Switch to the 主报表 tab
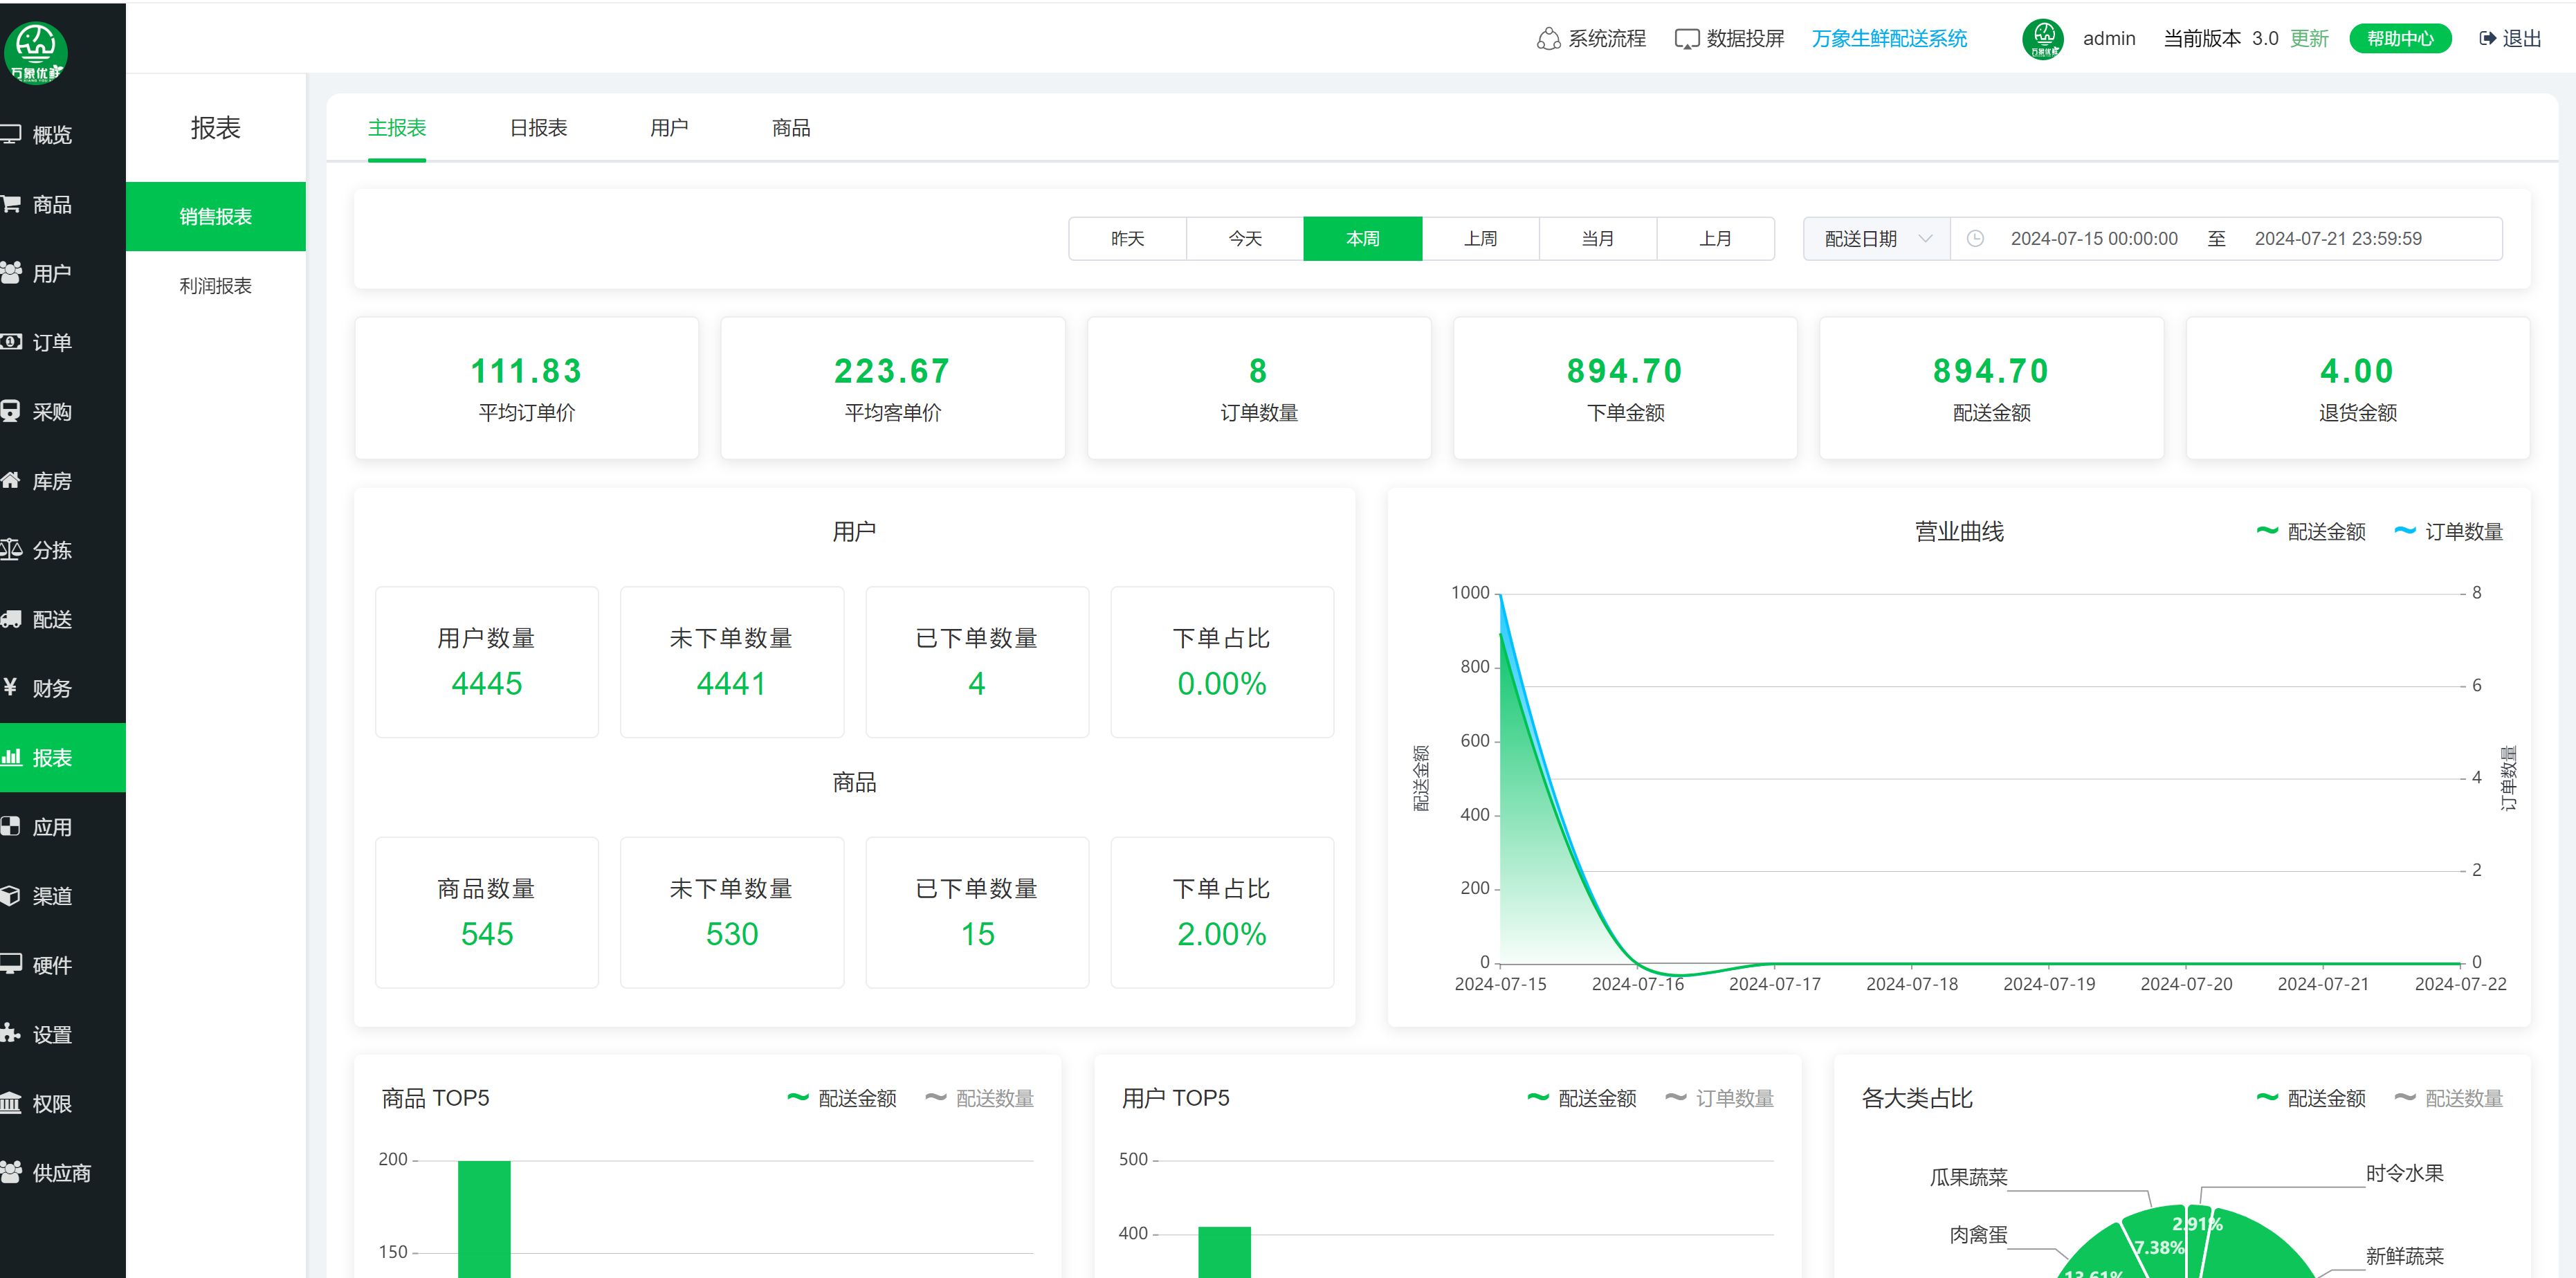This screenshot has height=1278, width=2576. (397, 128)
